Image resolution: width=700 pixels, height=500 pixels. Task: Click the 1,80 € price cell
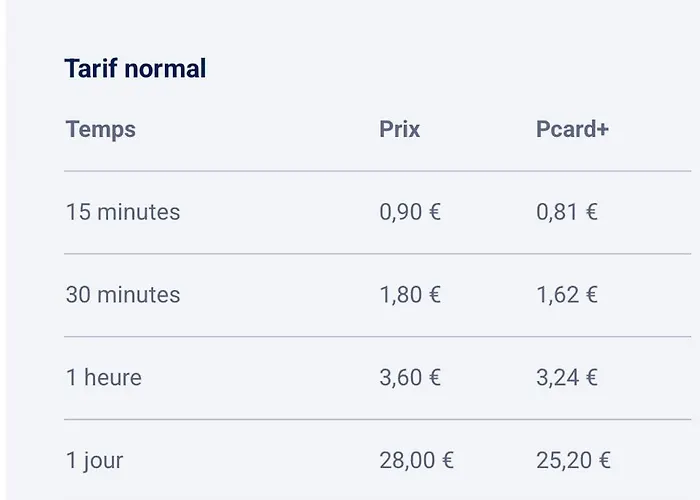pyautogui.click(x=410, y=295)
